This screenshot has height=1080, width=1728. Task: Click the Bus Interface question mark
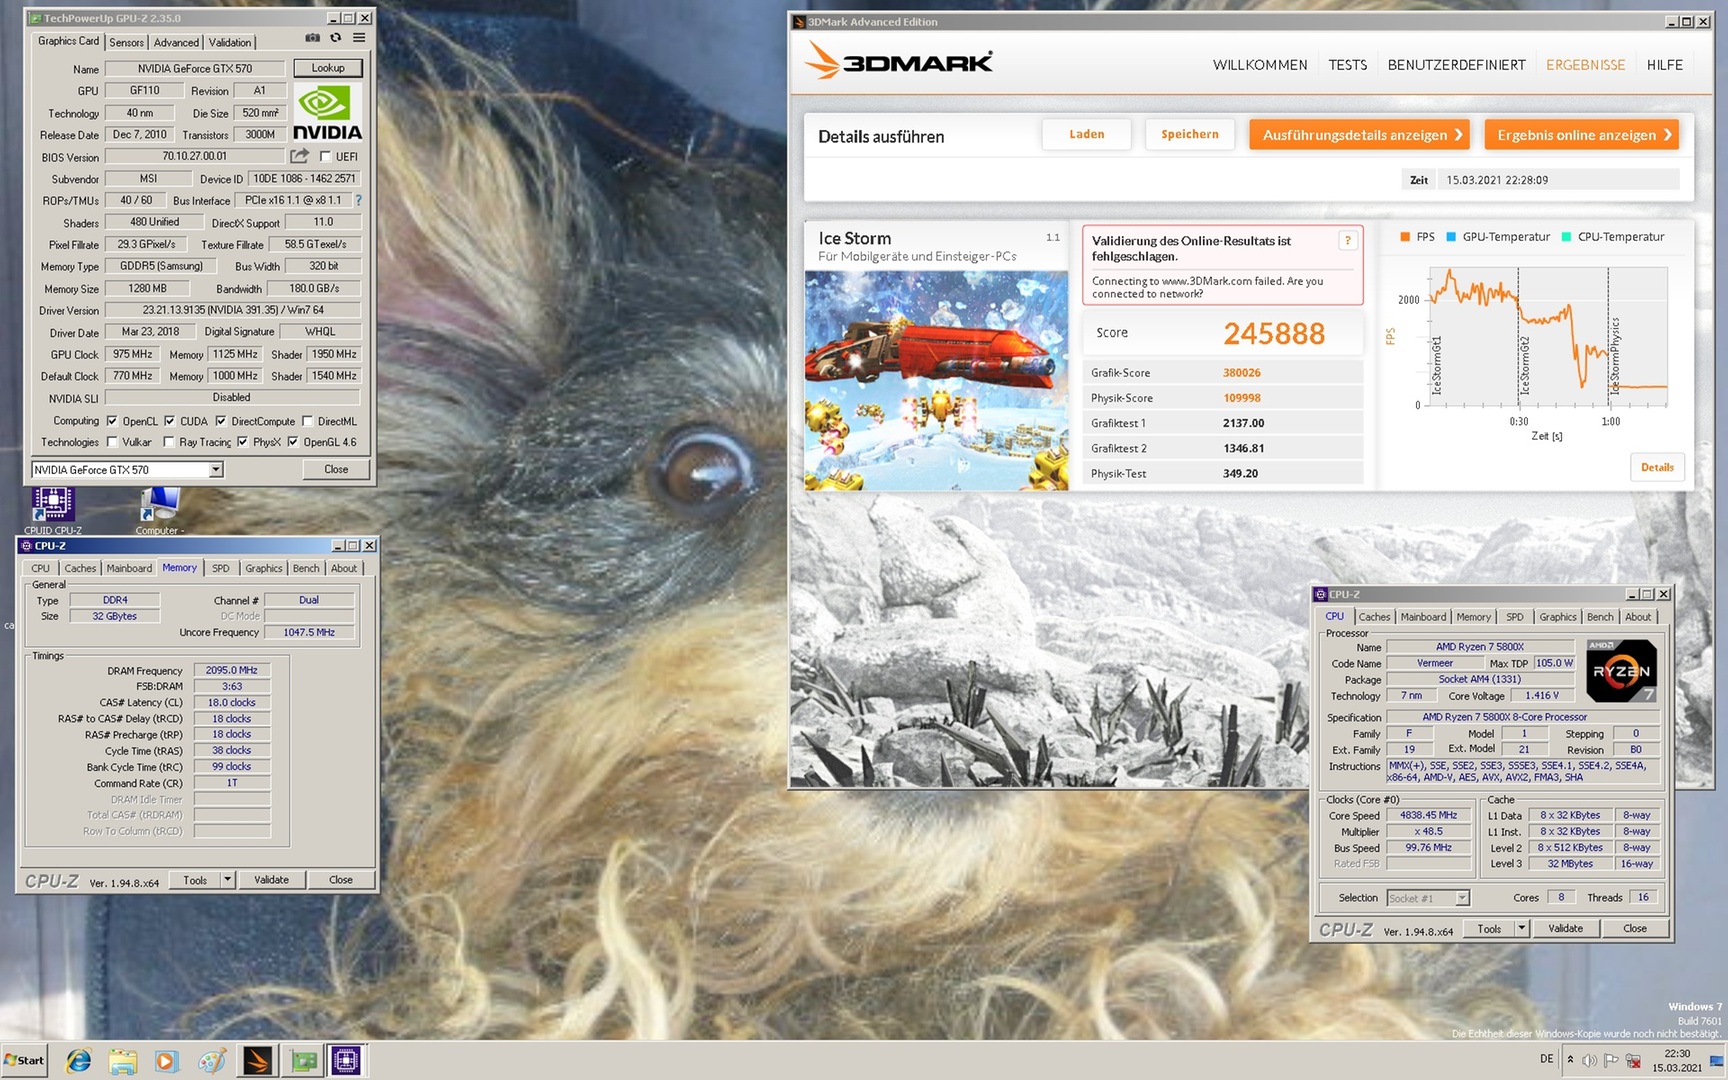[x=358, y=200]
